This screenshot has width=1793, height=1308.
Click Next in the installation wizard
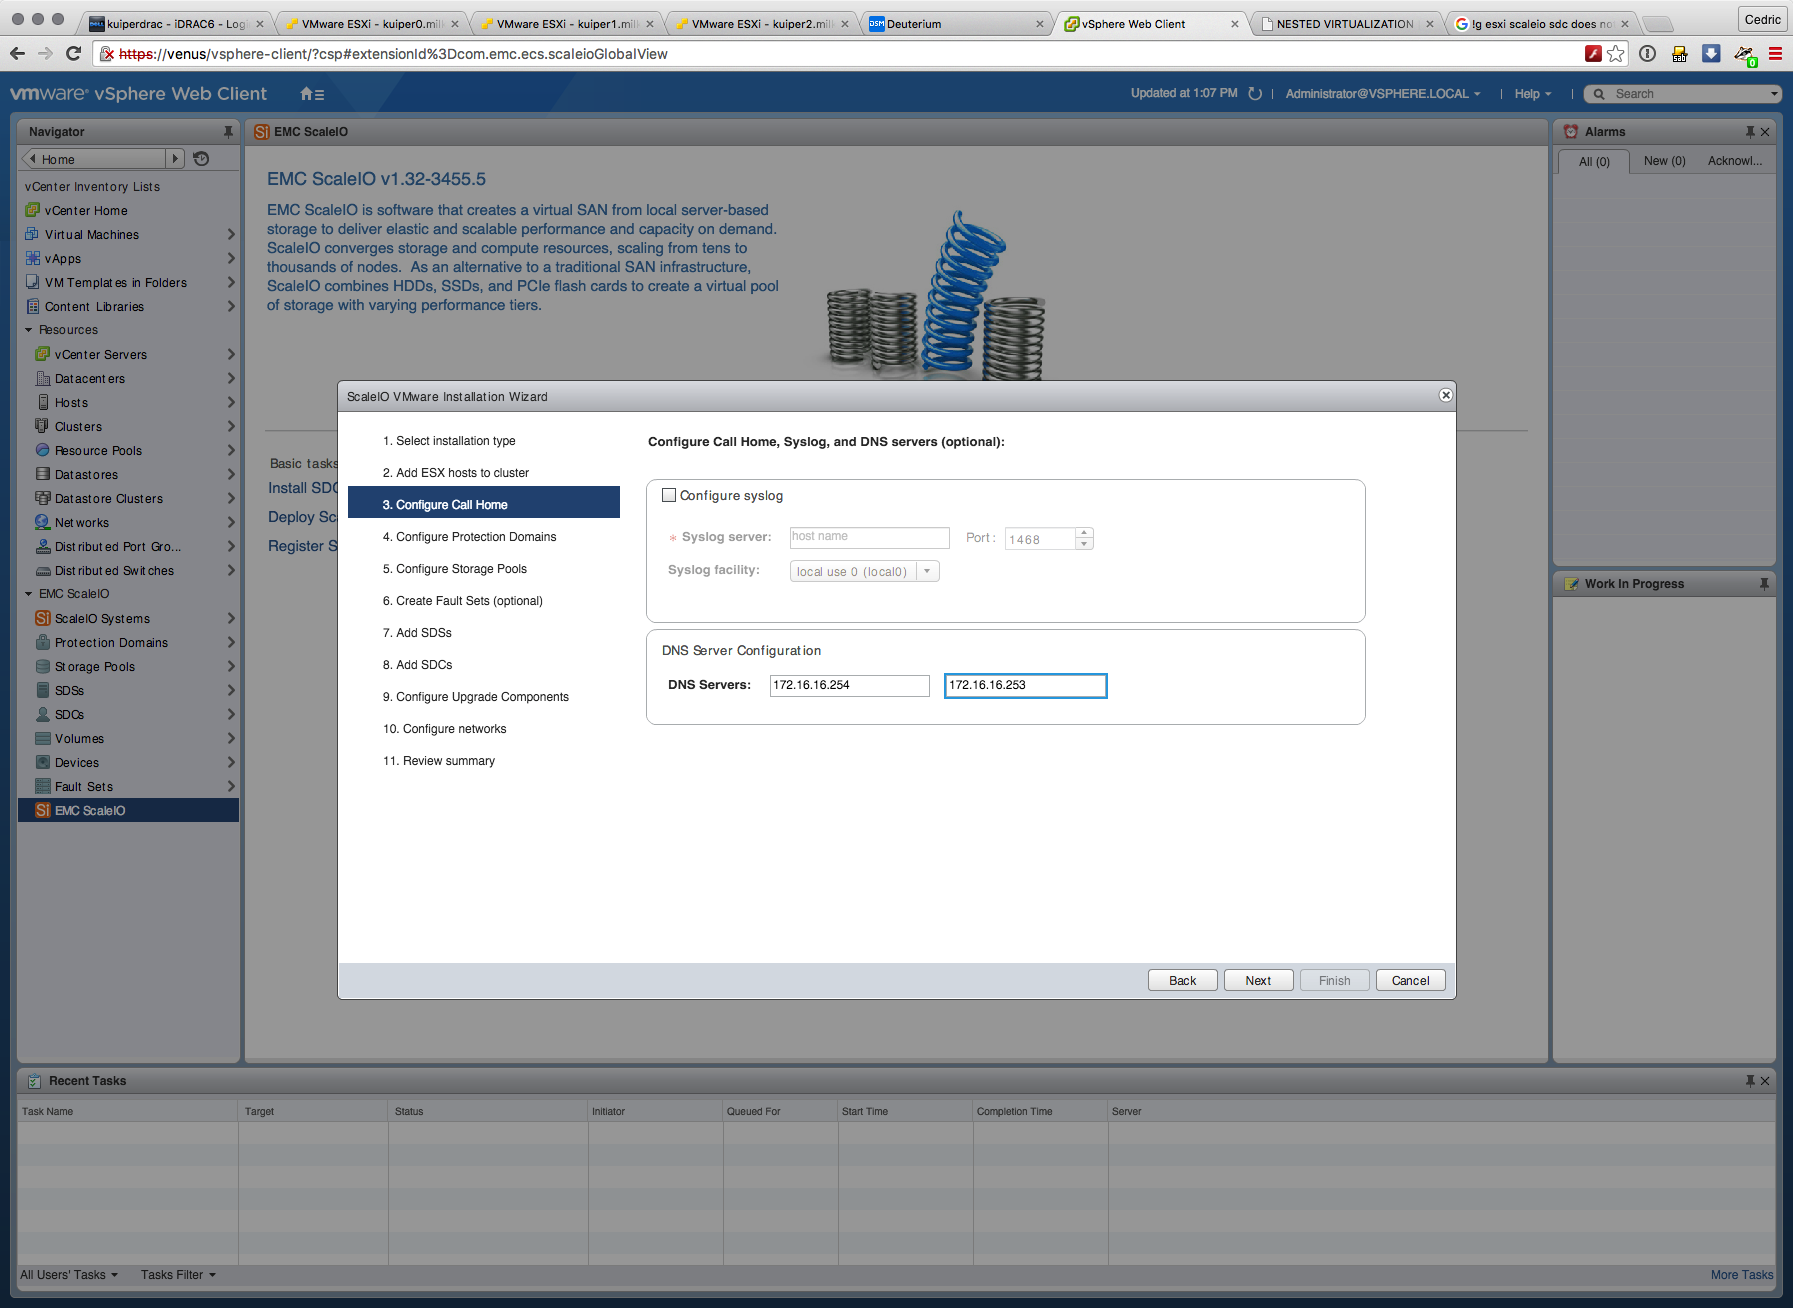(x=1258, y=981)
